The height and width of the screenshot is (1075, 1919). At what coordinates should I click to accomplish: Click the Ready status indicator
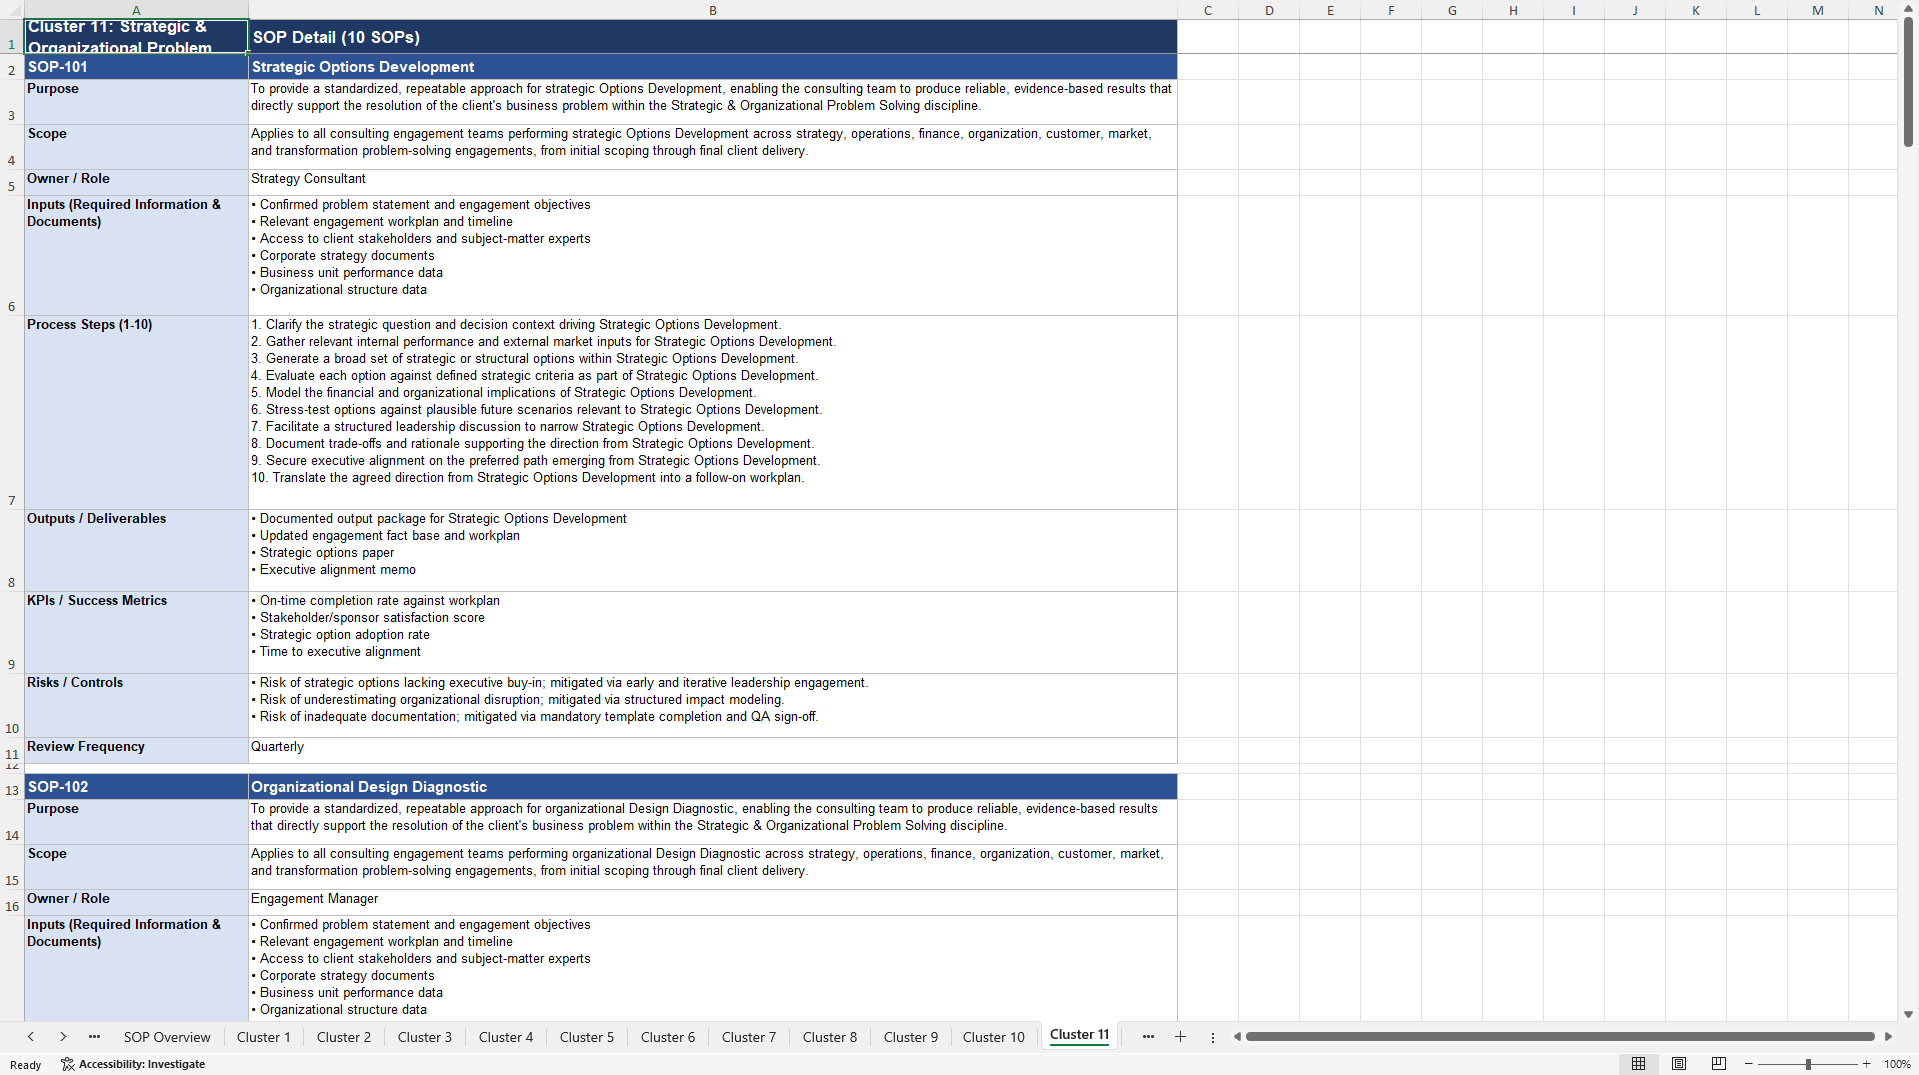click(x=25, y=1064)
